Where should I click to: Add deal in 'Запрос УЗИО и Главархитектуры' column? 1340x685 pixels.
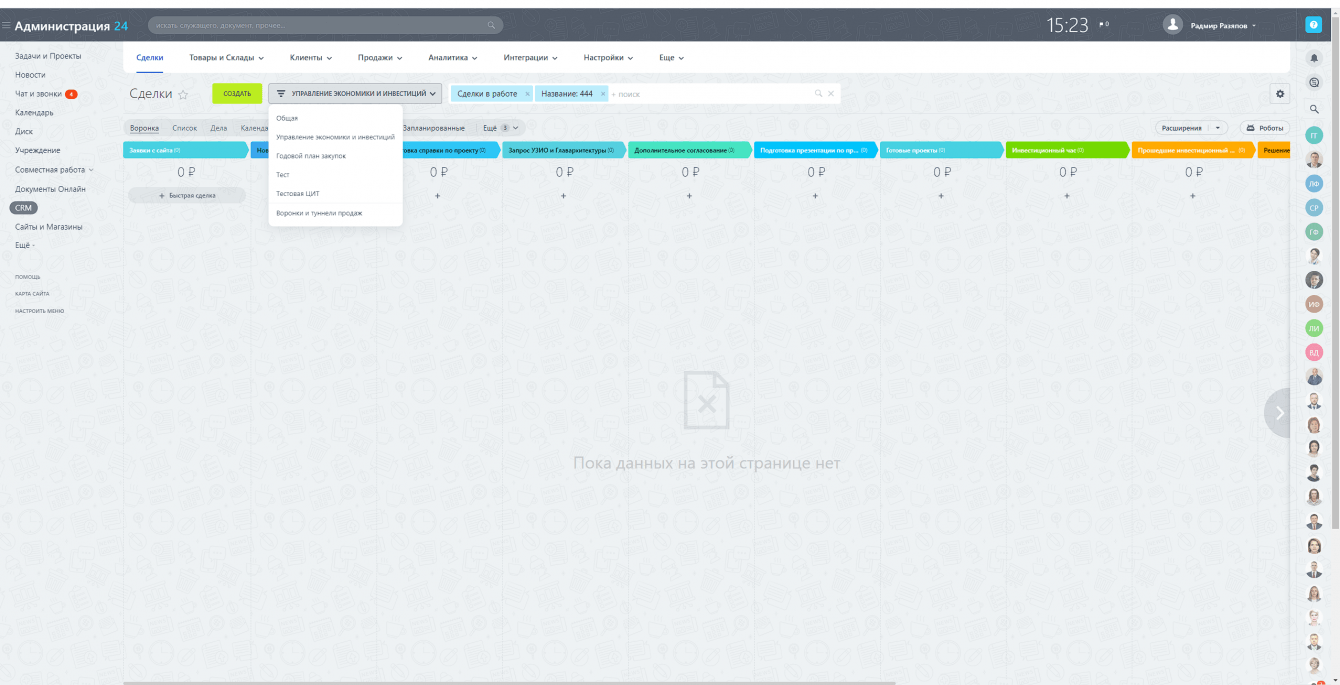click(563, 196)
